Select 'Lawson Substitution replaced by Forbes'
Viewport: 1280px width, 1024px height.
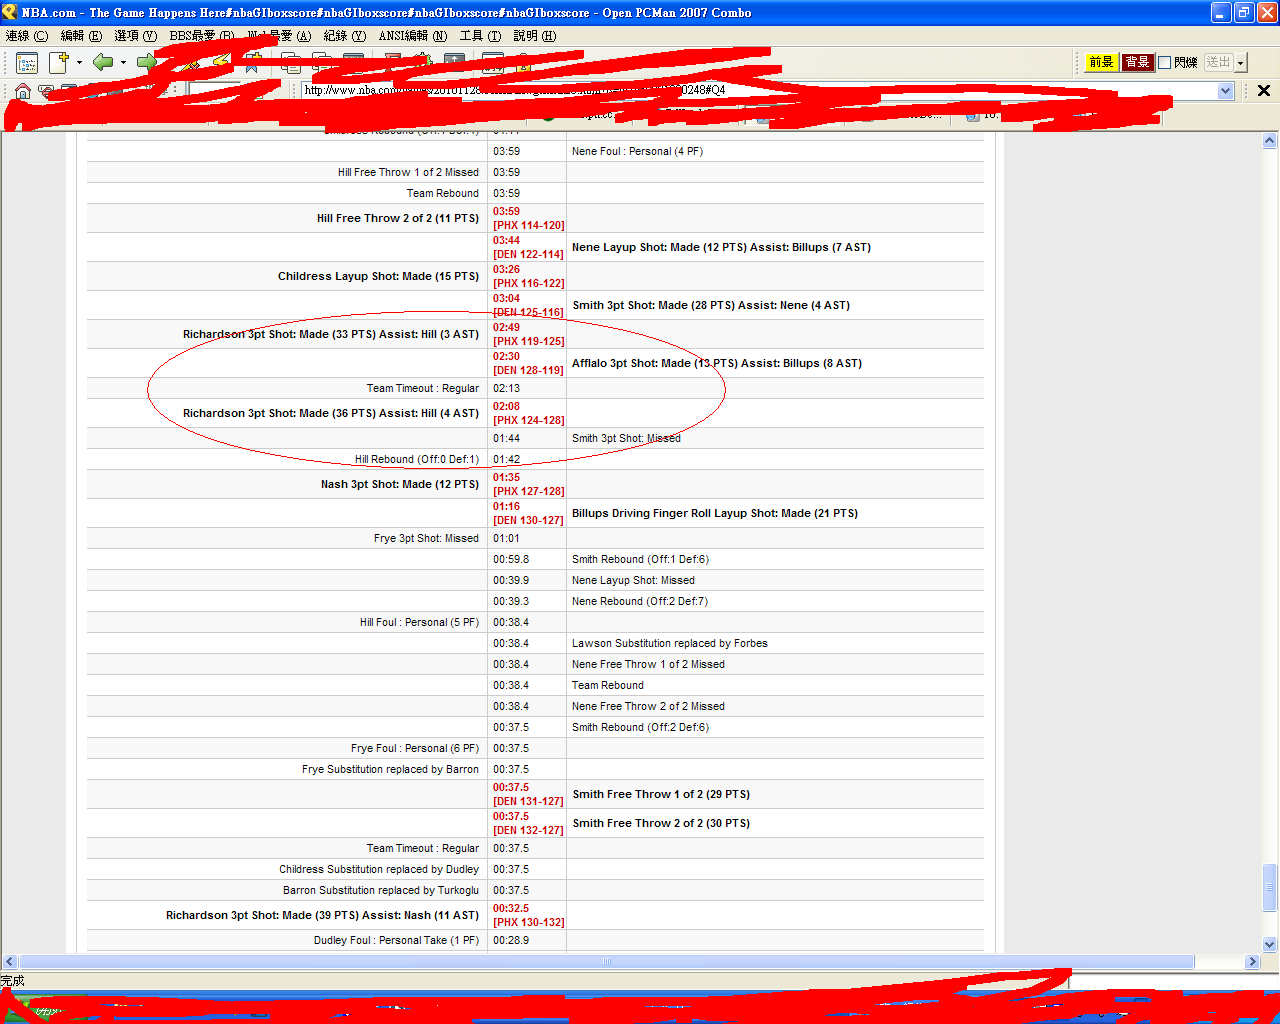coord(670,644)
